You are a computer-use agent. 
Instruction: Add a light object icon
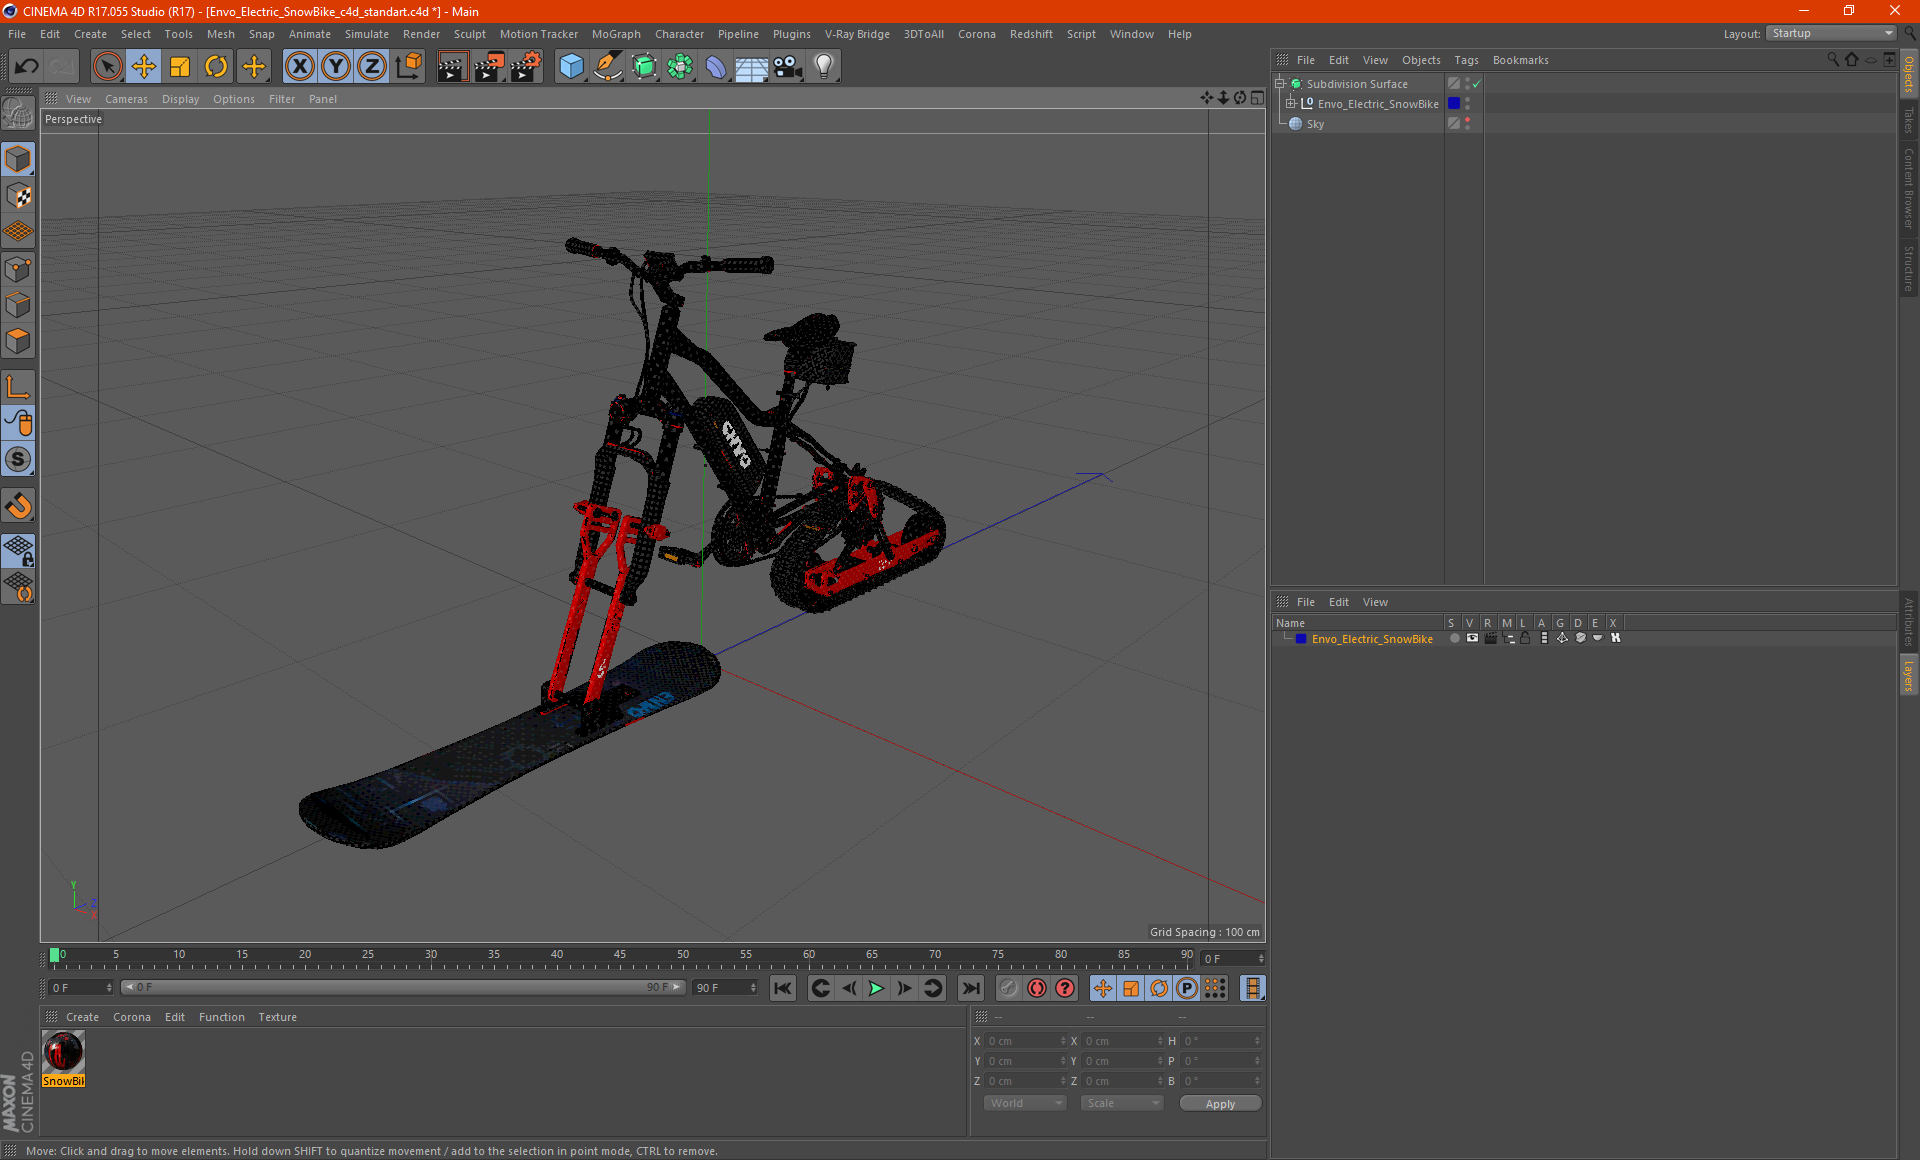824,67
